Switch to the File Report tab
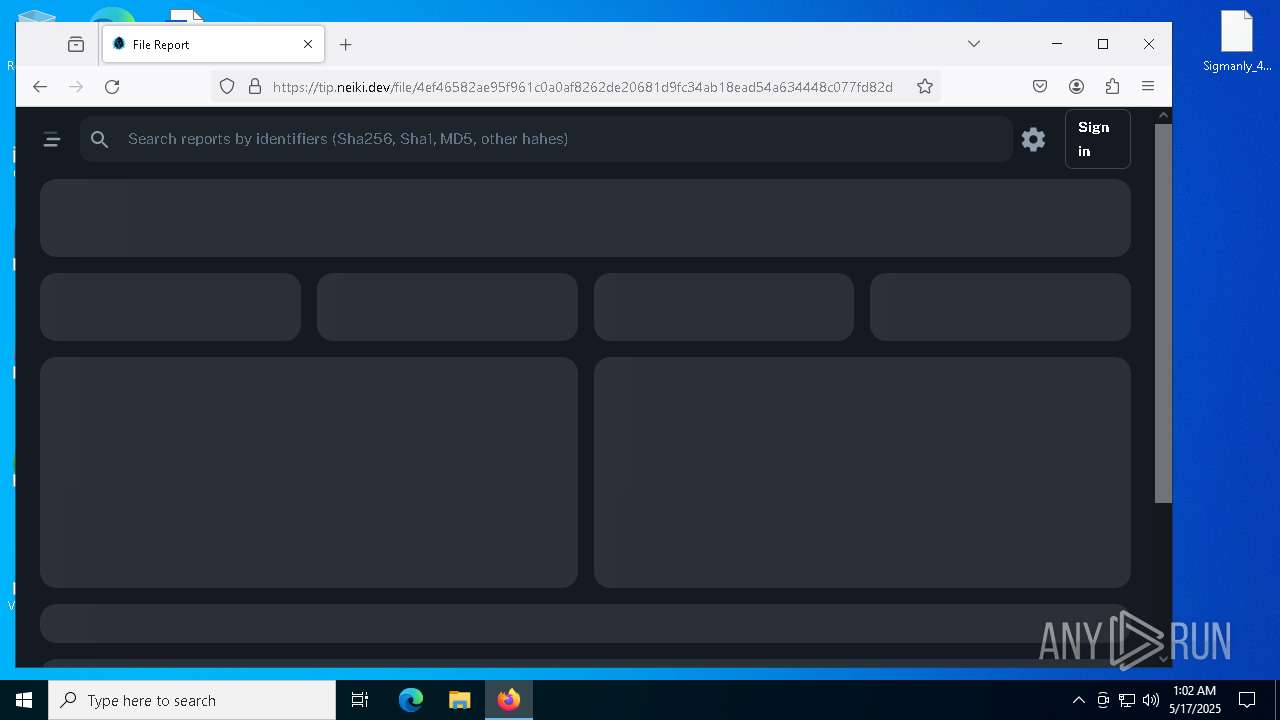The height and width of the screenshot is (720, 1280). [213, 44]
